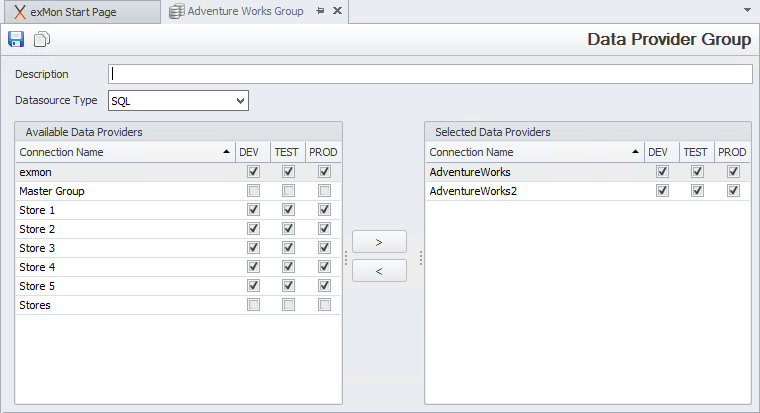Uncheck PROD checkbox for Store 3
The image size is (760, 413).
pos(324,248)
